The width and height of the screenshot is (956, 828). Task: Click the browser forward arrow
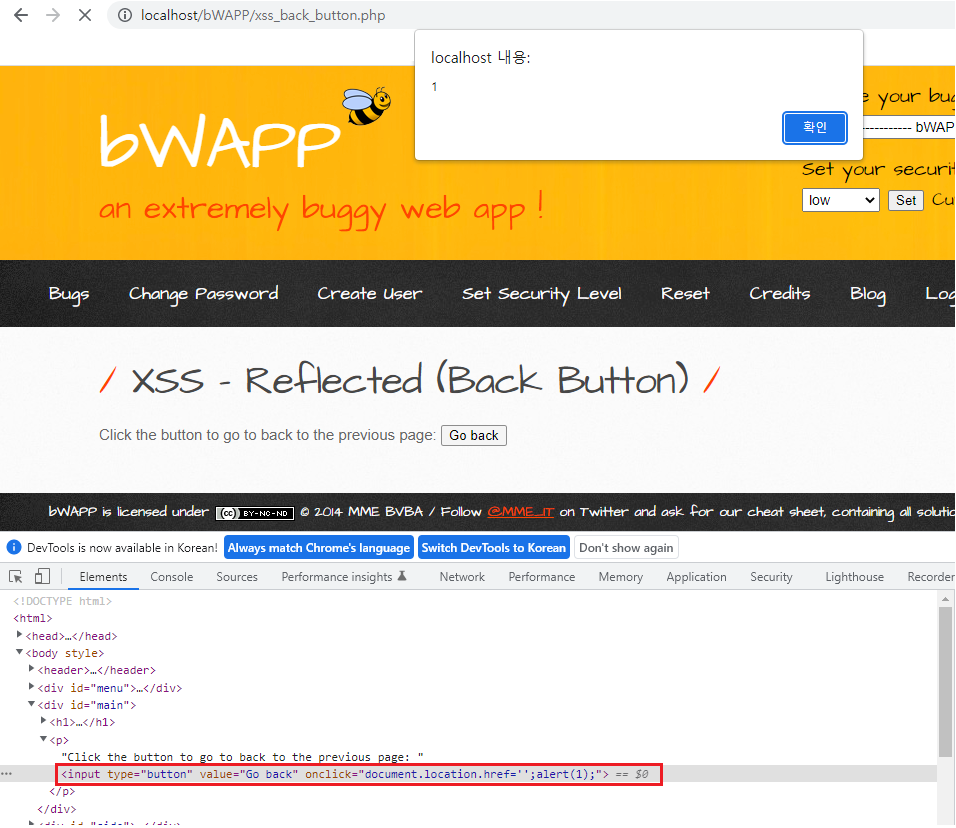click(x=53, y=15)
